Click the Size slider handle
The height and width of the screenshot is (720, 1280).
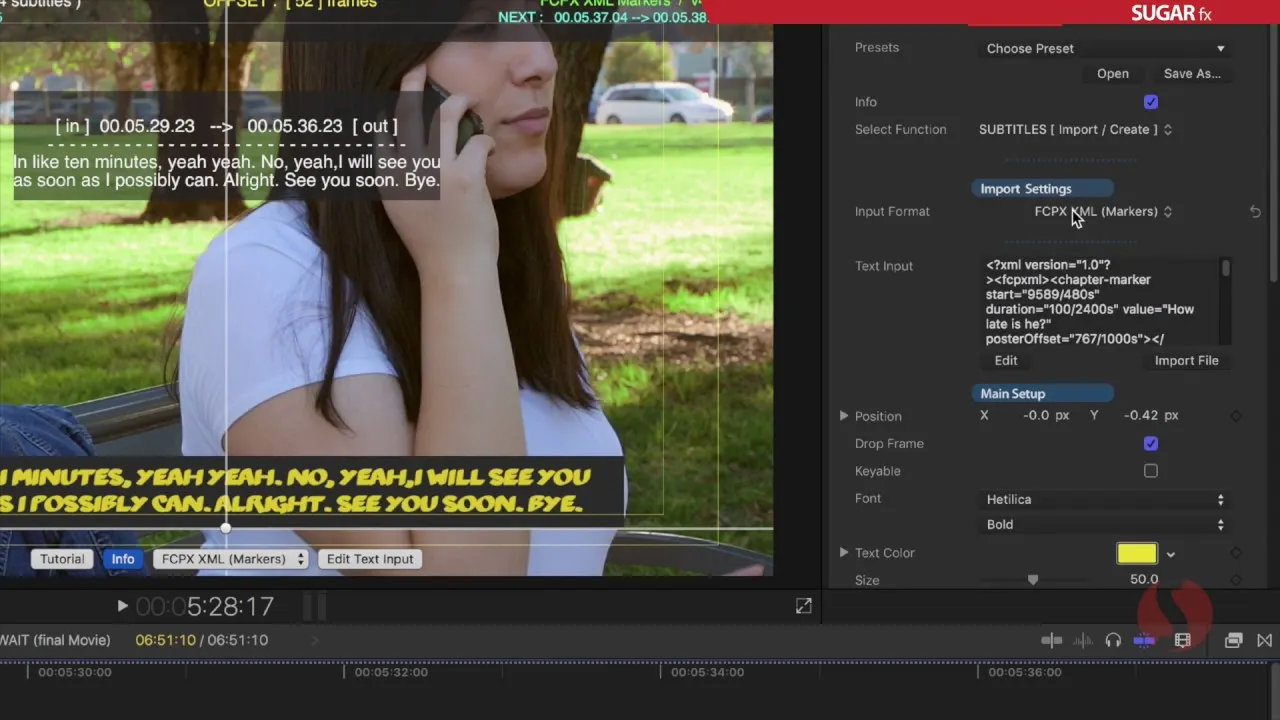(x=1033, y=580)
